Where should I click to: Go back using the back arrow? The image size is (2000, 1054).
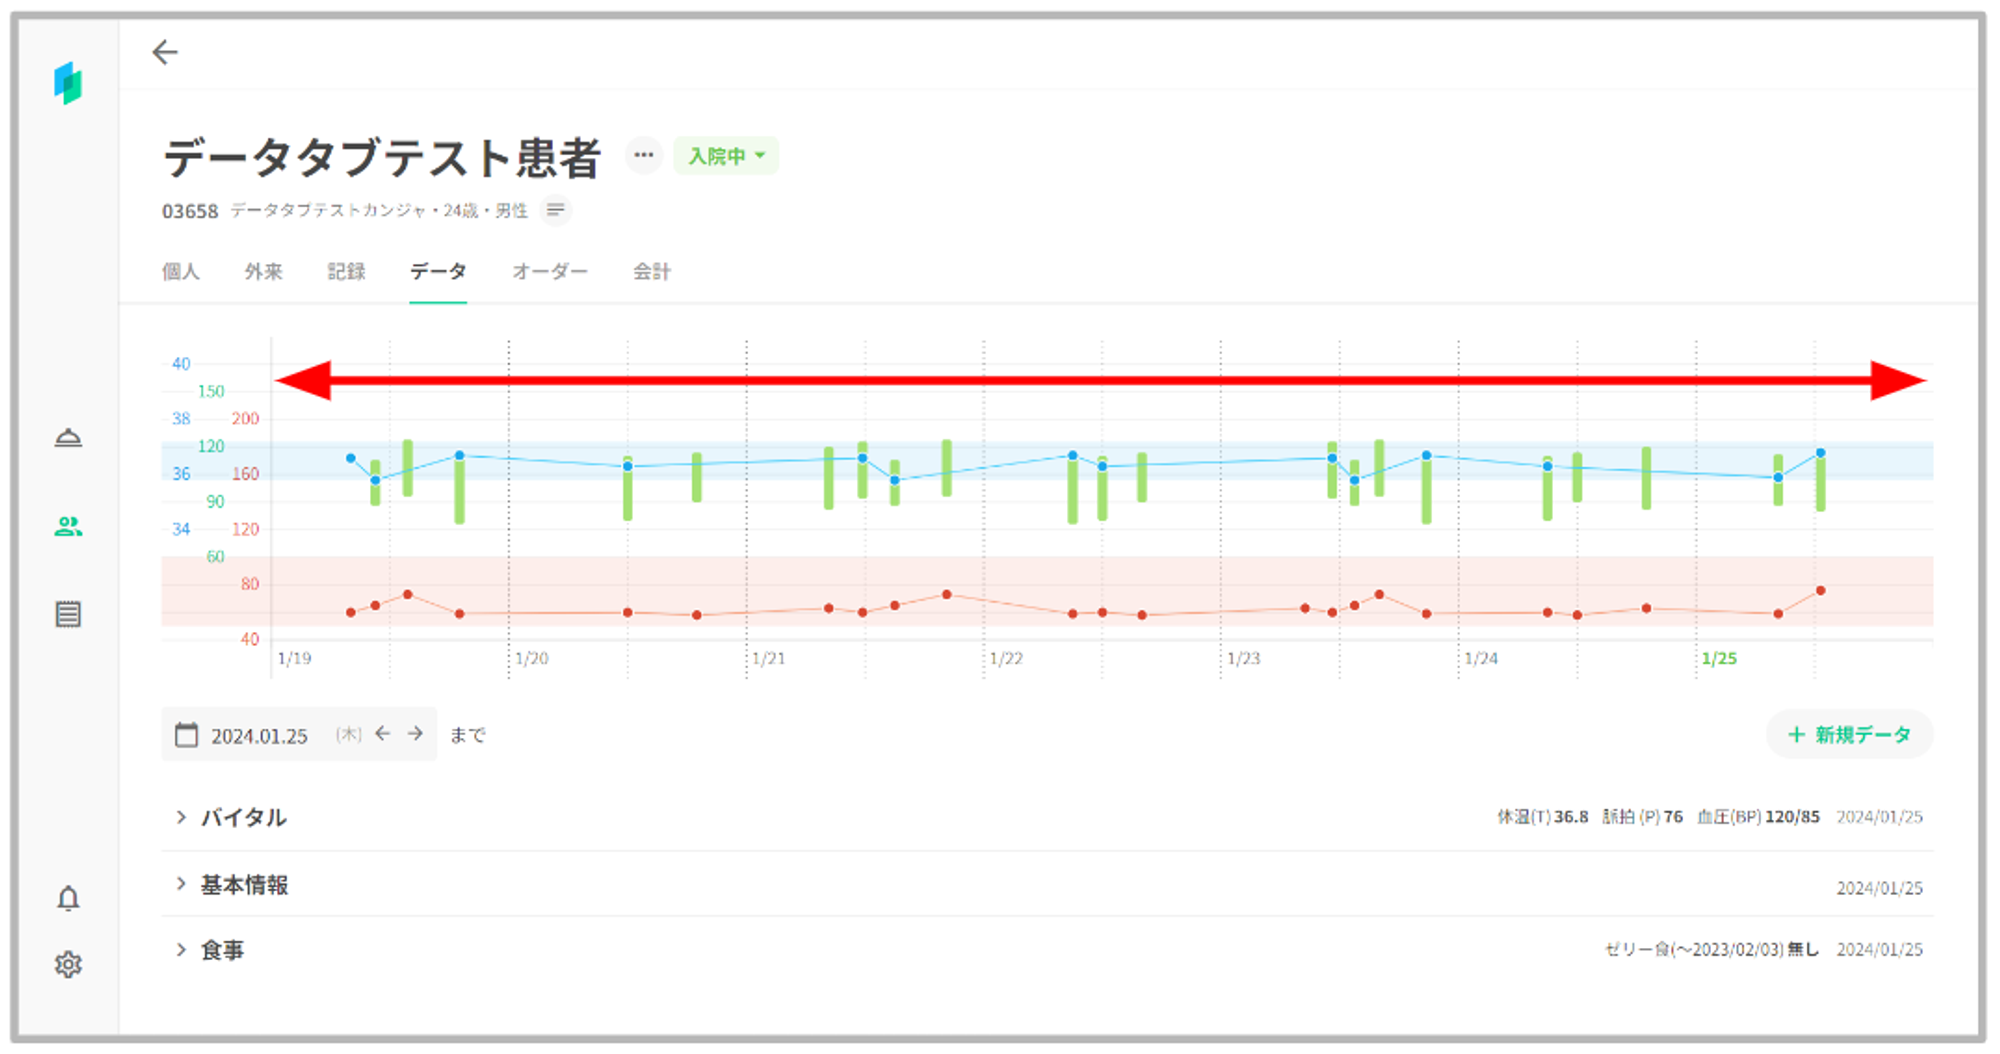165,52
